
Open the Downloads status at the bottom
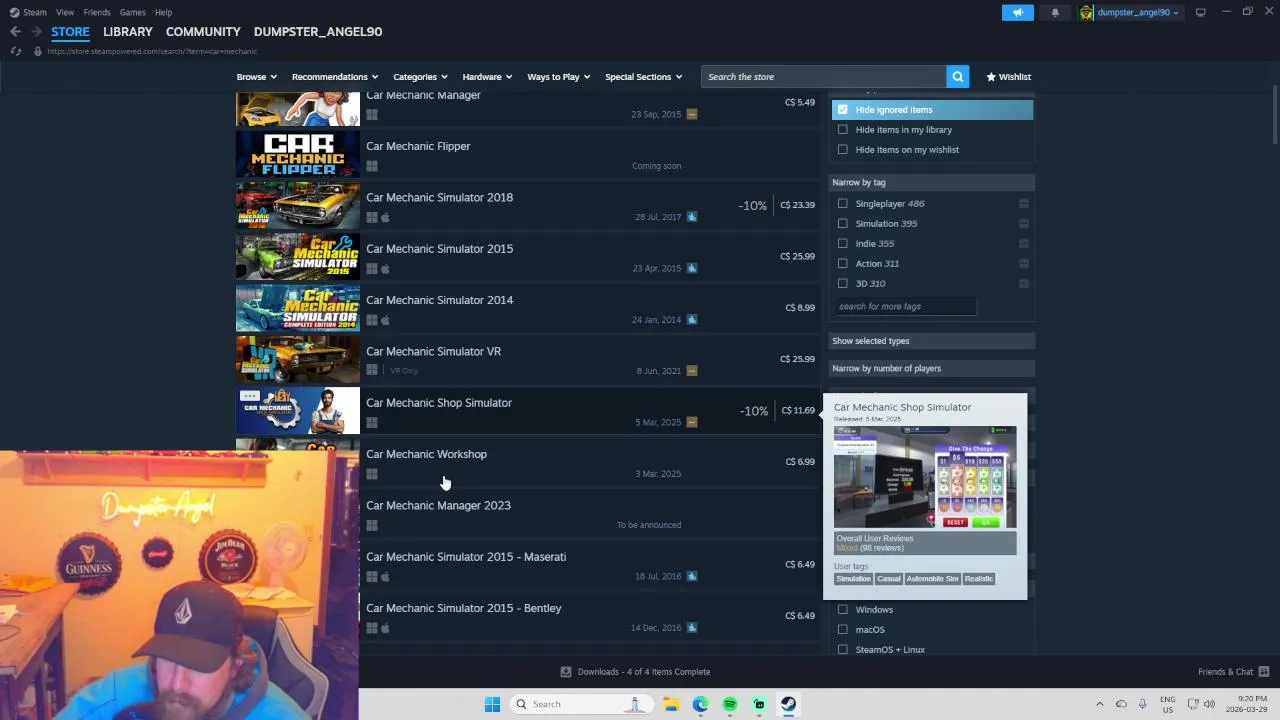(635, 672)
